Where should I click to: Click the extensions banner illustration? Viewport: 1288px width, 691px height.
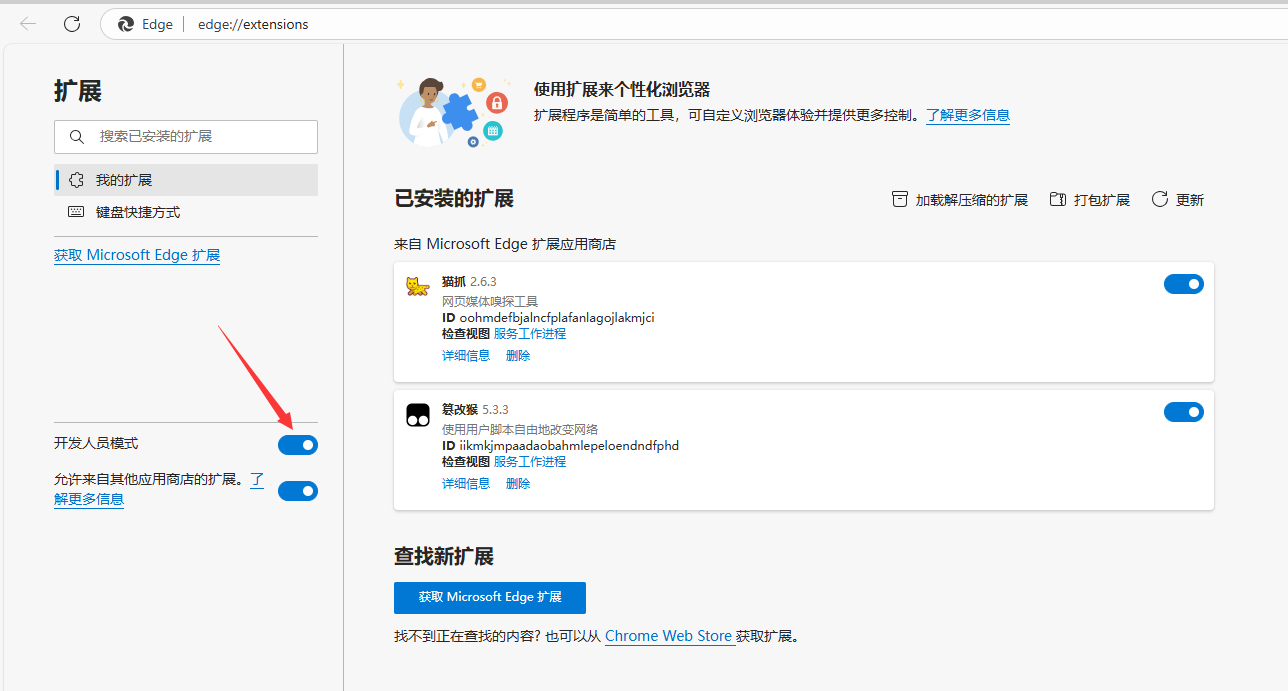(x=454, y=111)
